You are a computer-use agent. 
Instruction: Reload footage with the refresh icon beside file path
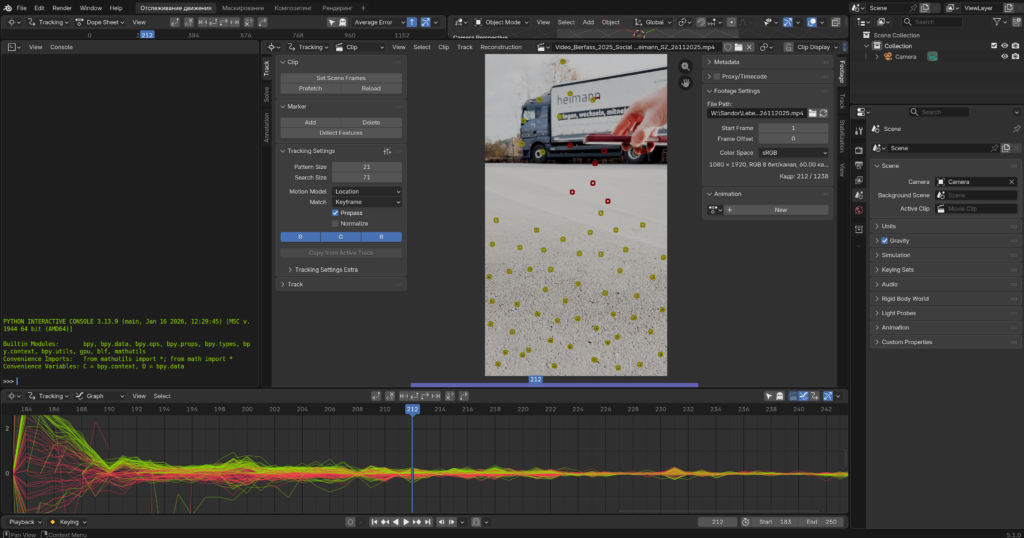click(824, 113)
